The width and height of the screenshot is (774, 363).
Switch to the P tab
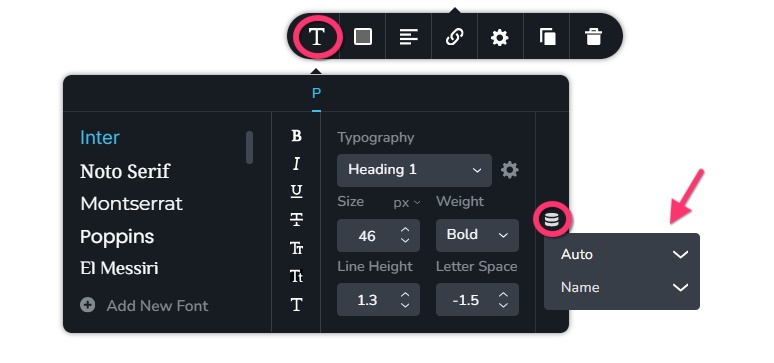pyautogui.click(x=316, y=93)
